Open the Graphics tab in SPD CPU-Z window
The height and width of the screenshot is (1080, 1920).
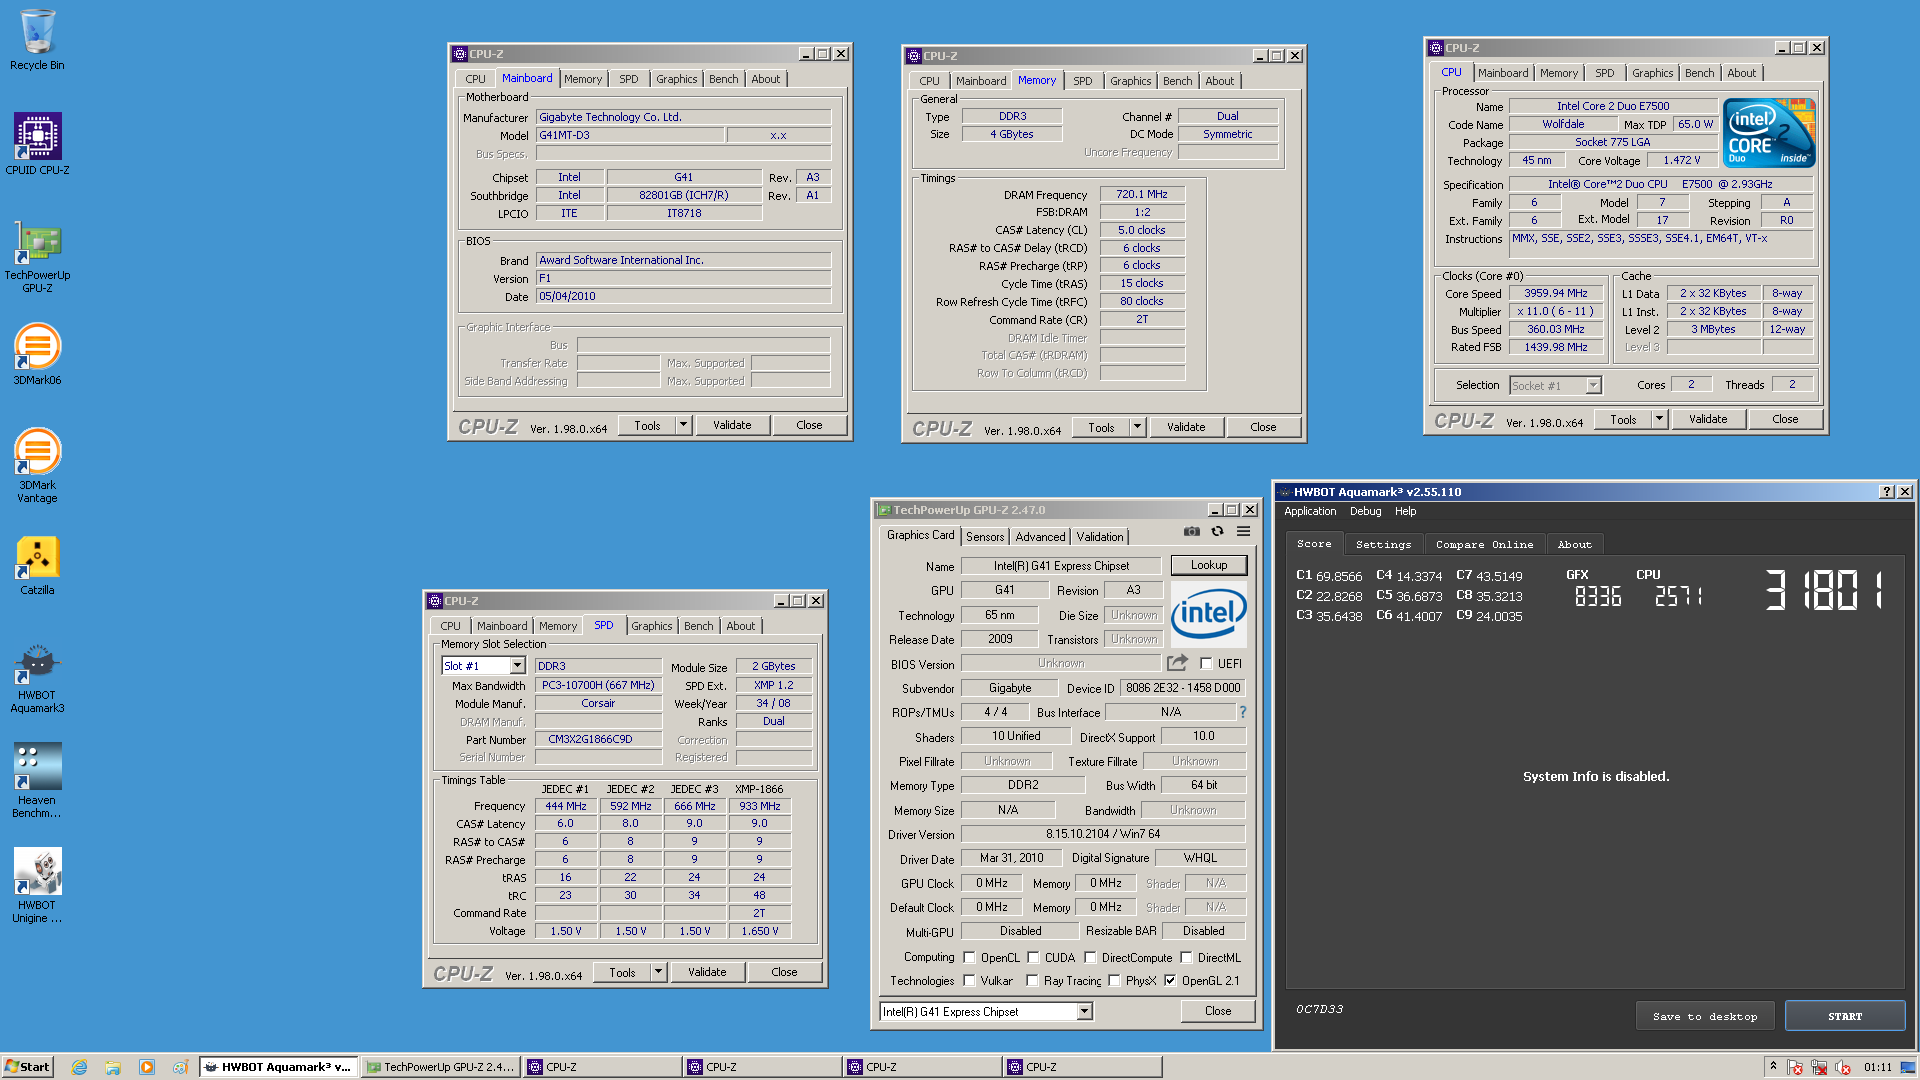[x=652, y=626]
